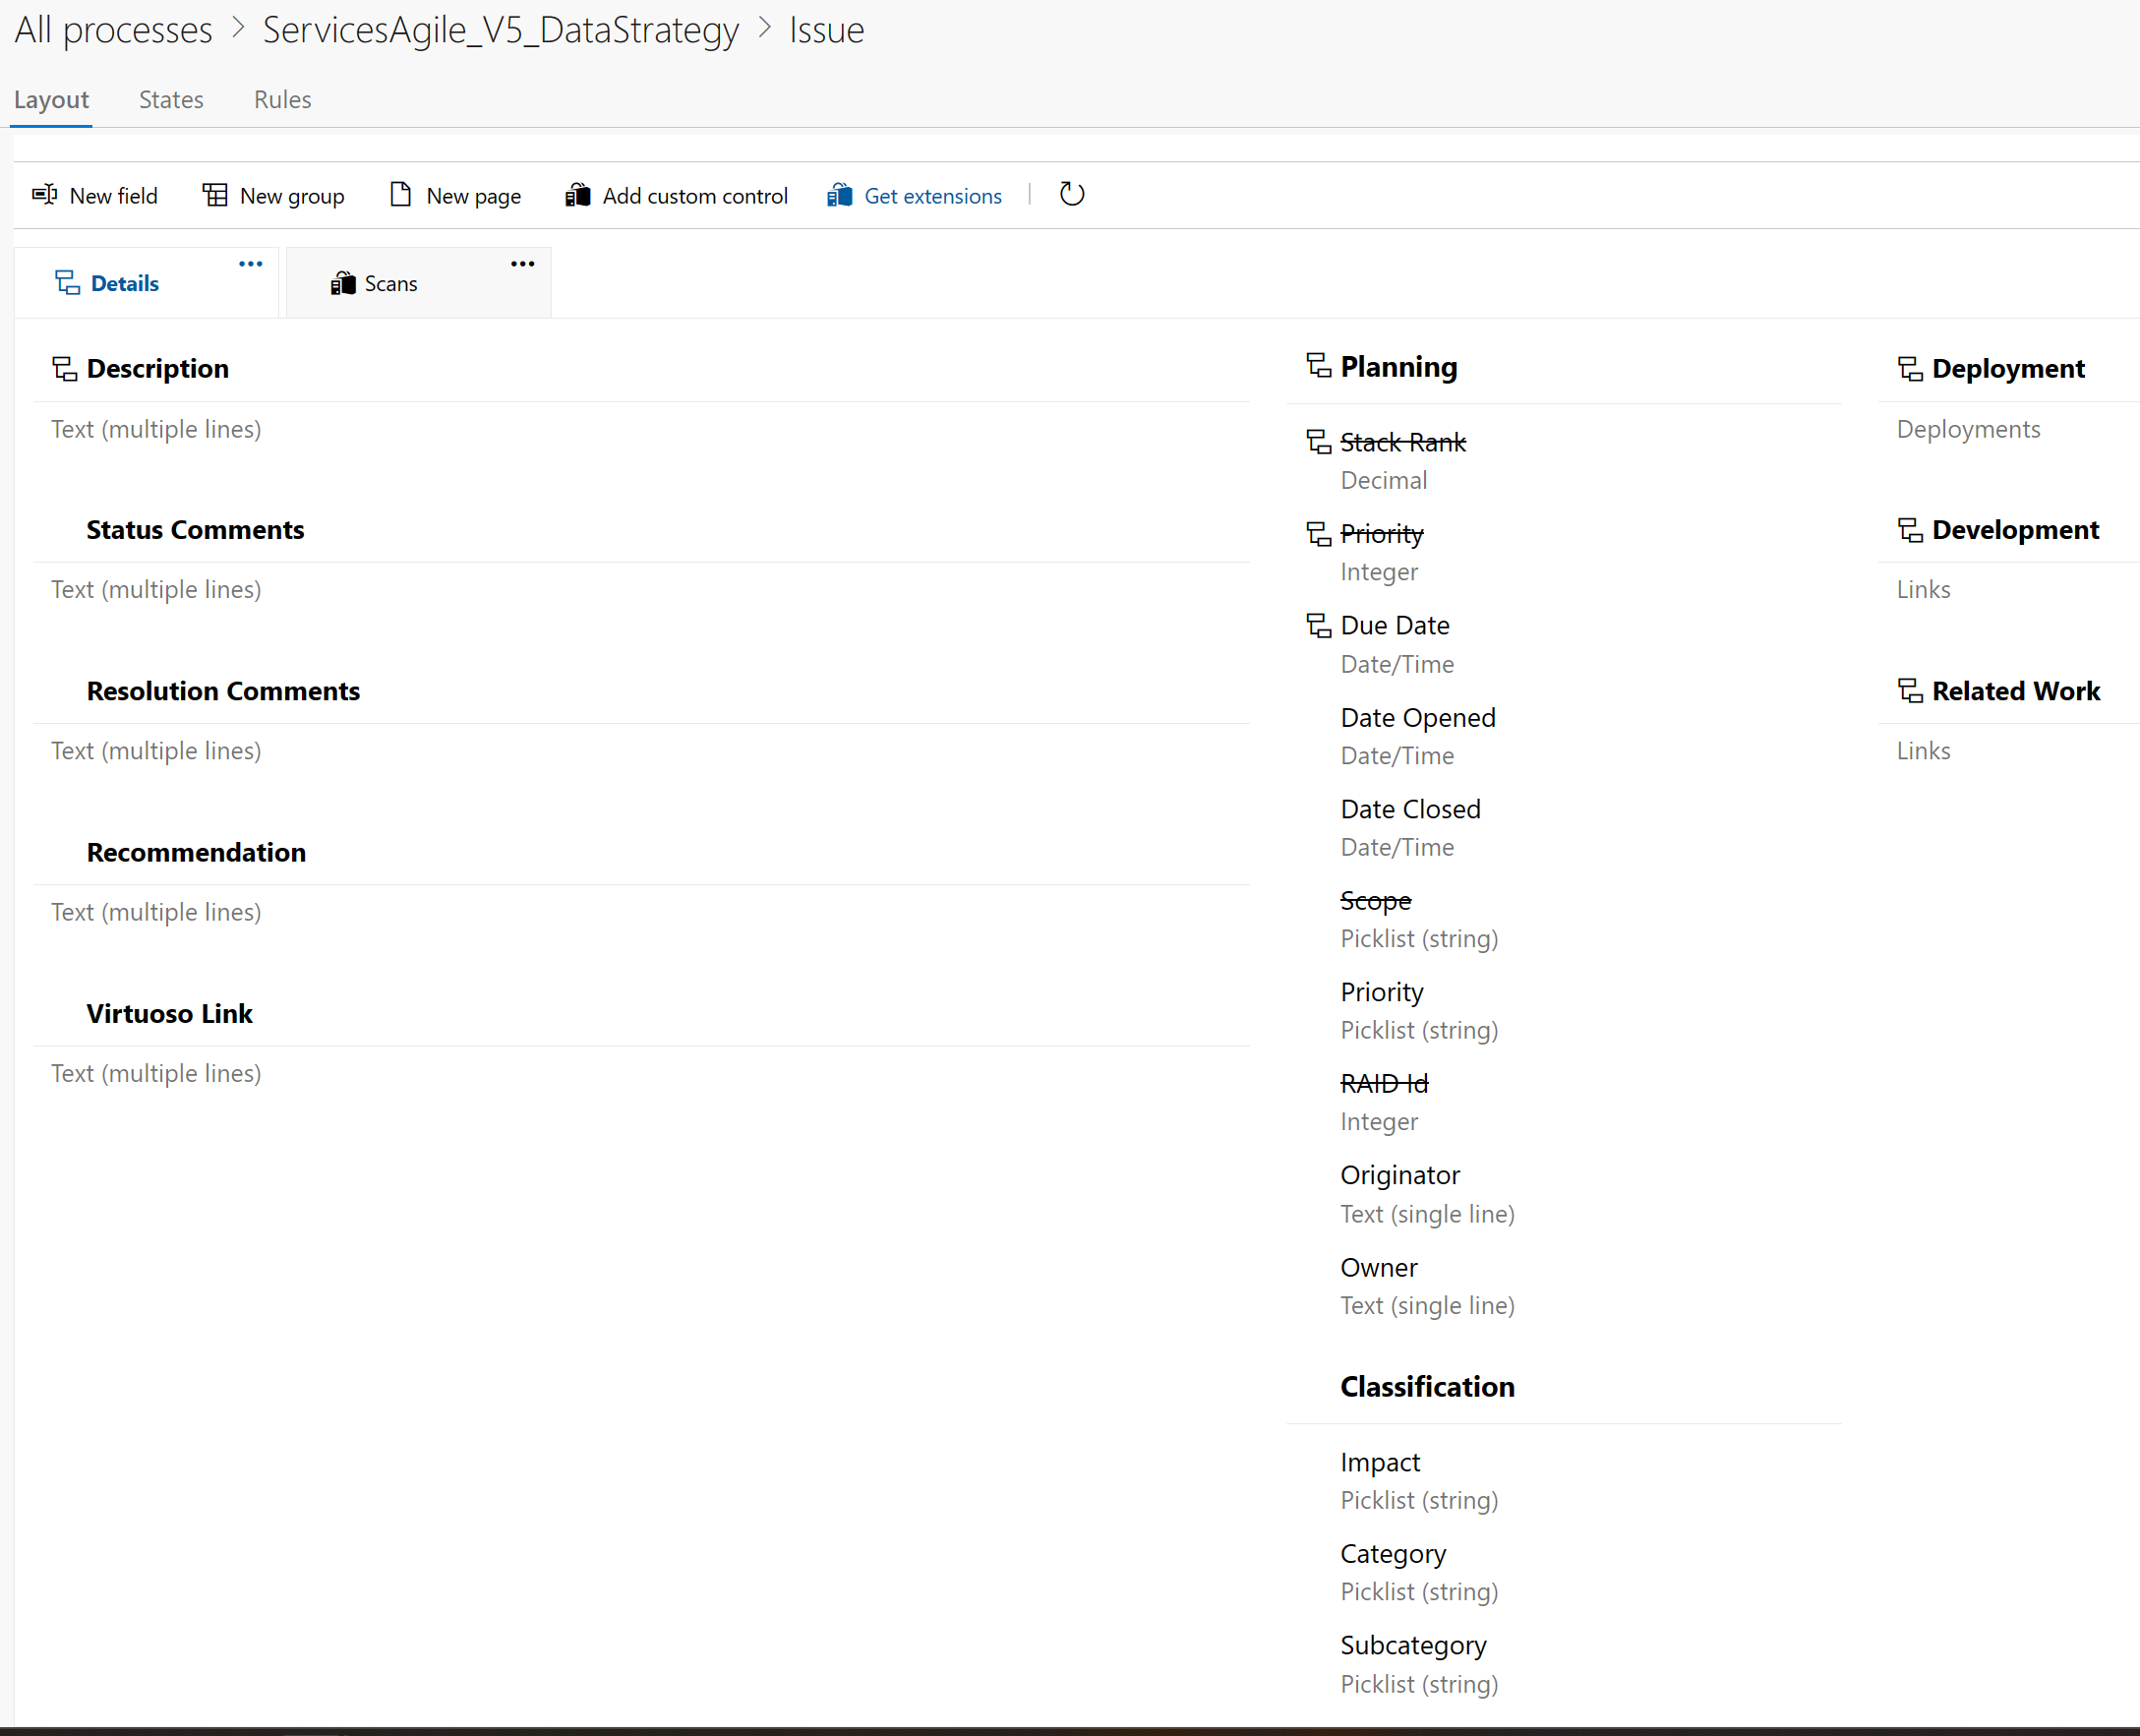The height and width of the screenshot is (1736, 2140).
Task: Select the strikethrough Stack Rank field
Action: tap(1403, 441)
